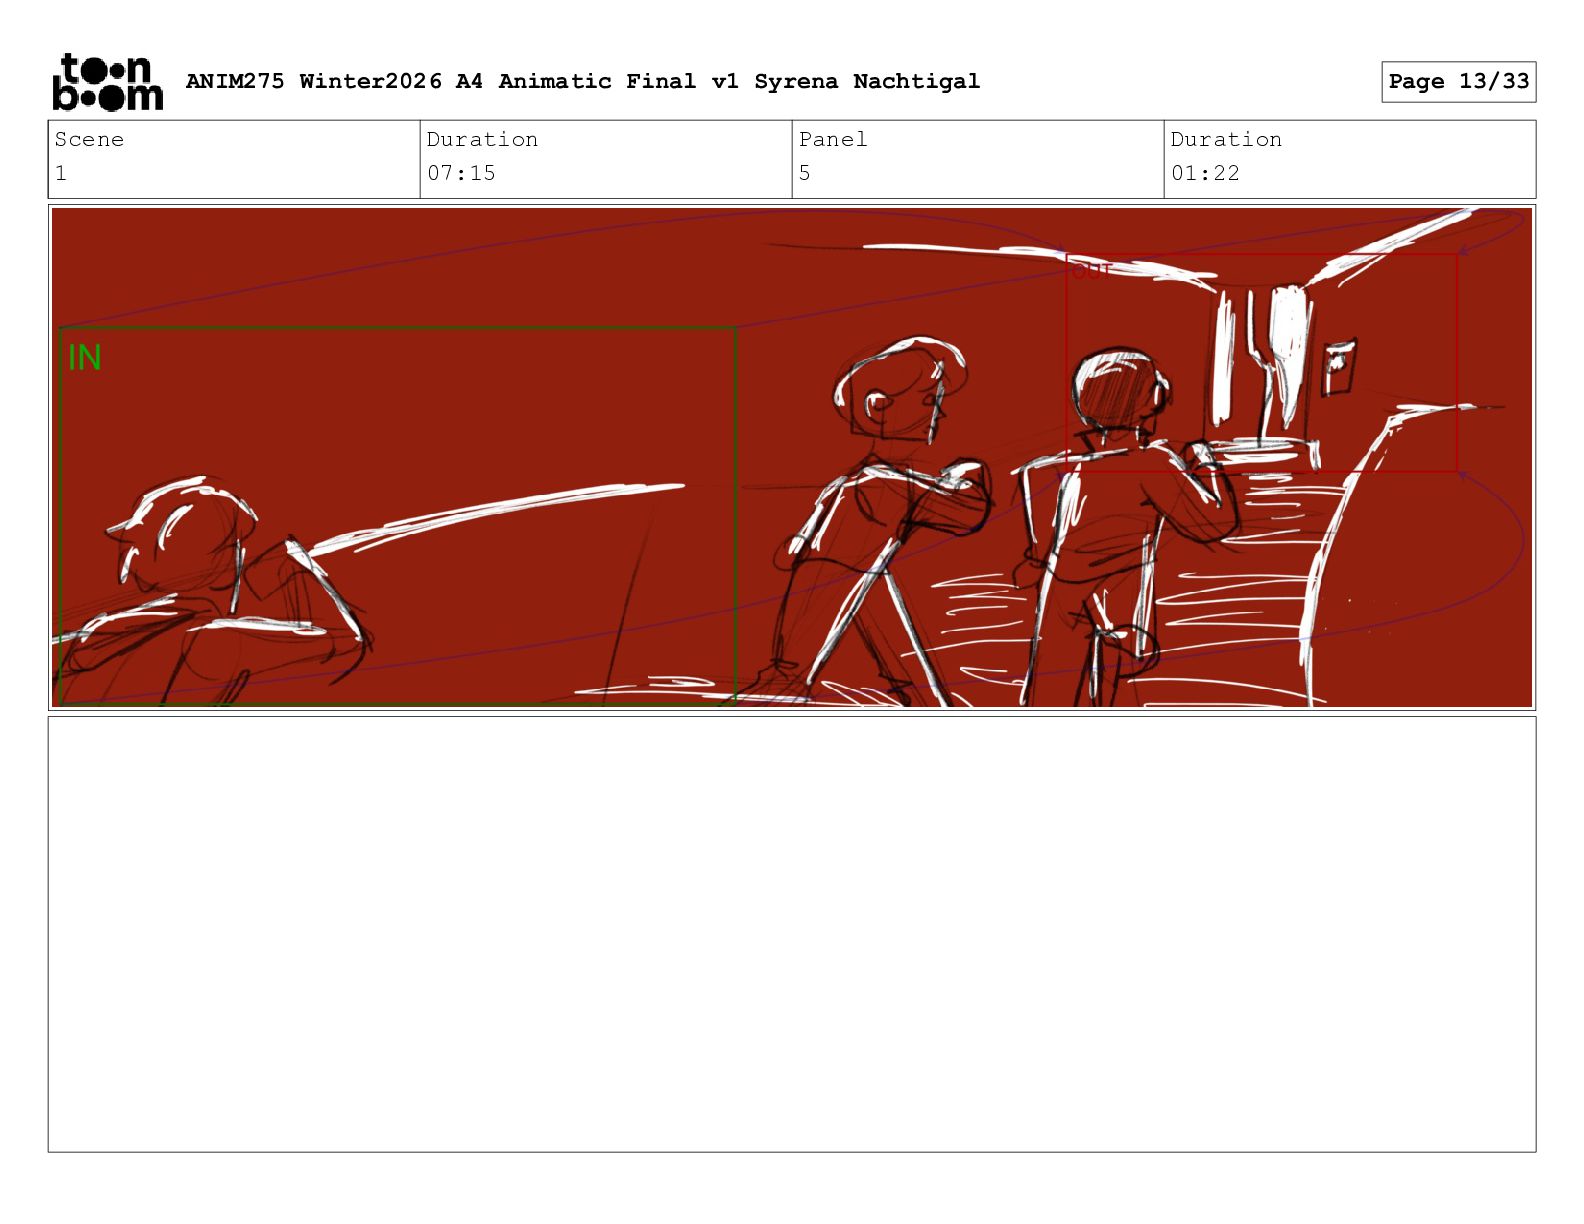Click the panel Duration value 01:22

pyautogui.click(x=1205, y=173)
